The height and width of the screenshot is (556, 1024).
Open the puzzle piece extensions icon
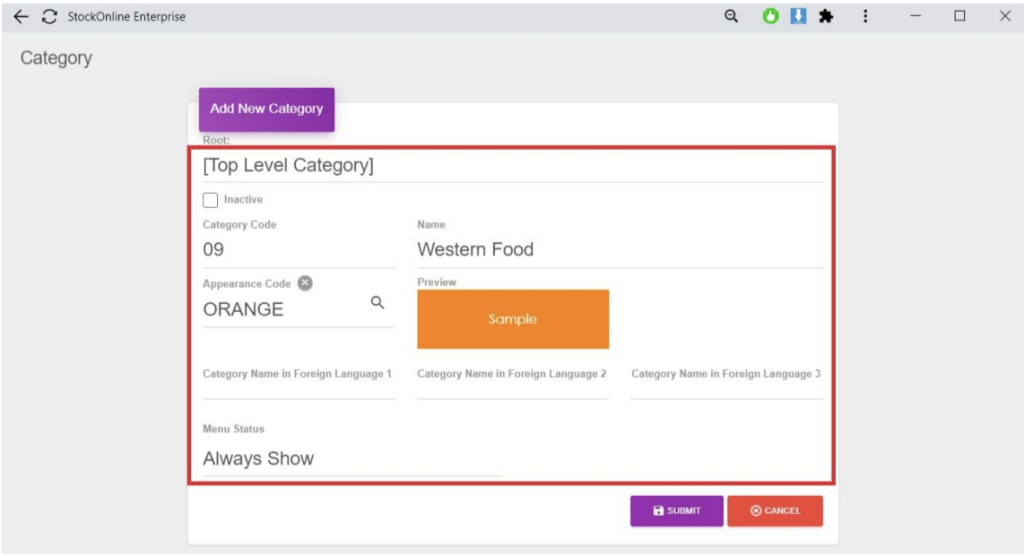826,16
